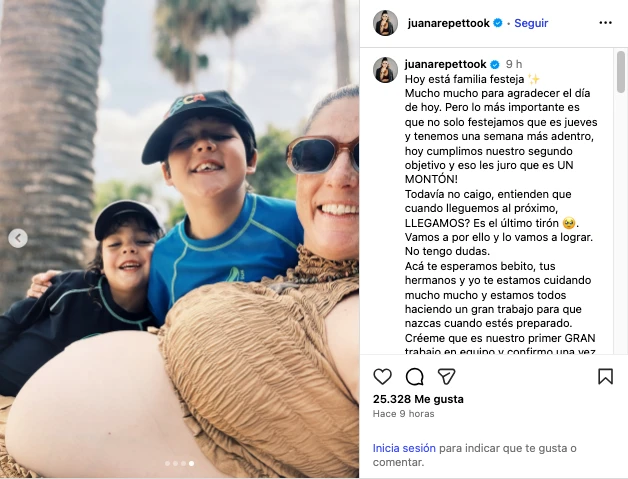This screenshot has width=628, height=479.
Task: Open the three-dot more options menu
Action: [x=605, y=23]
